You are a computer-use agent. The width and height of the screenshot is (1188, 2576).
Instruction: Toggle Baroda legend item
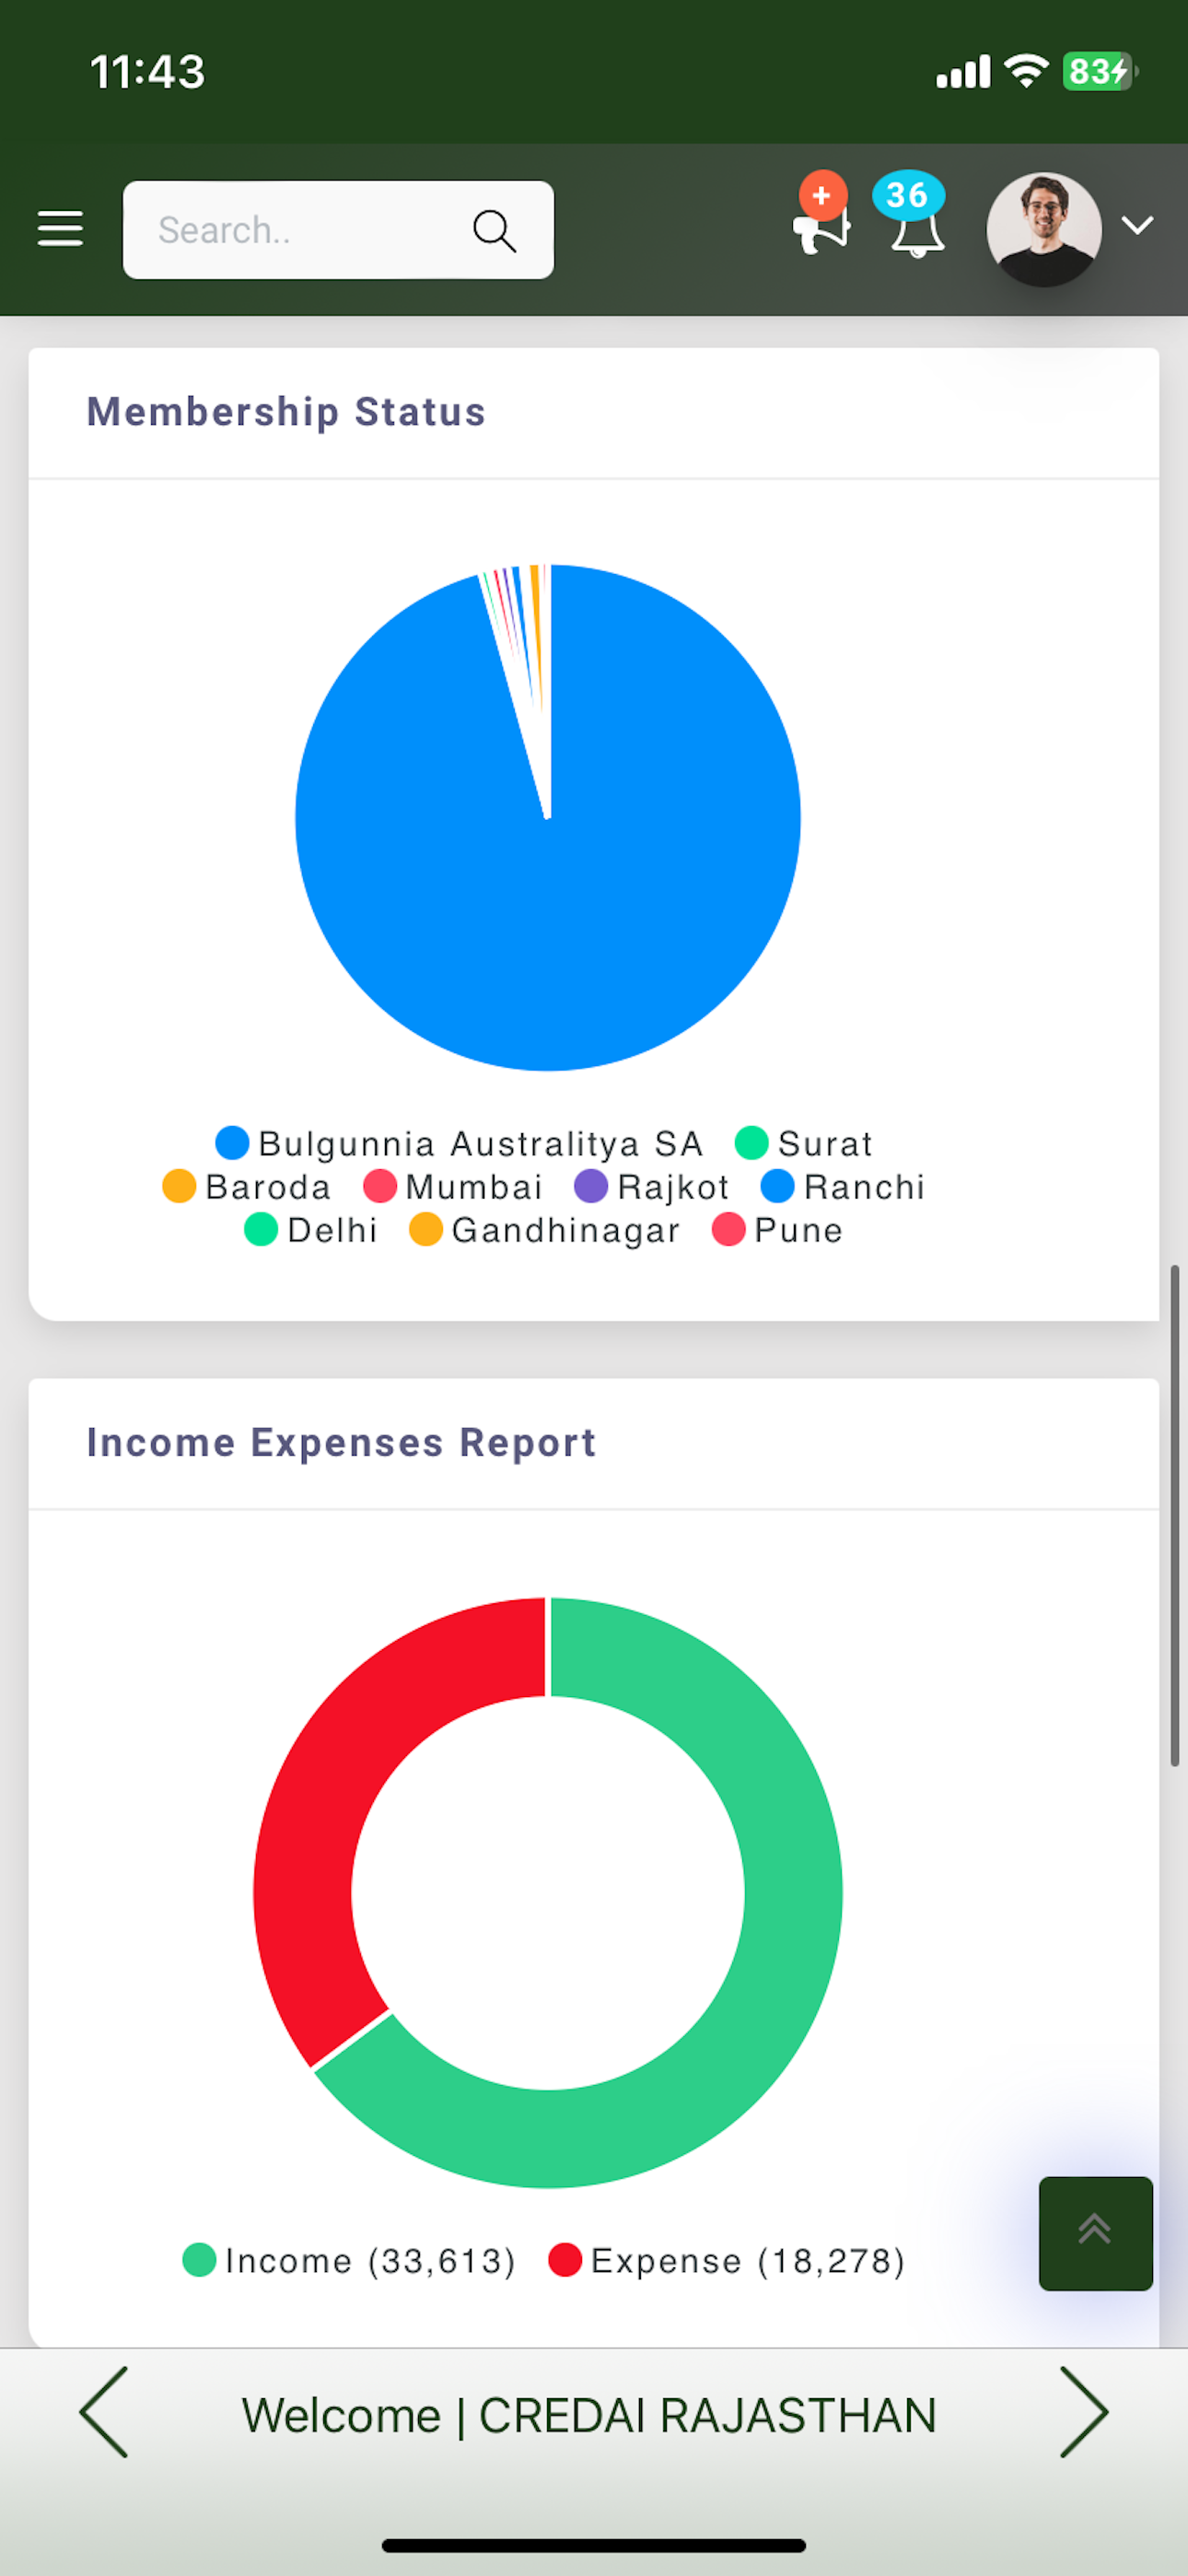(246, 1186)
